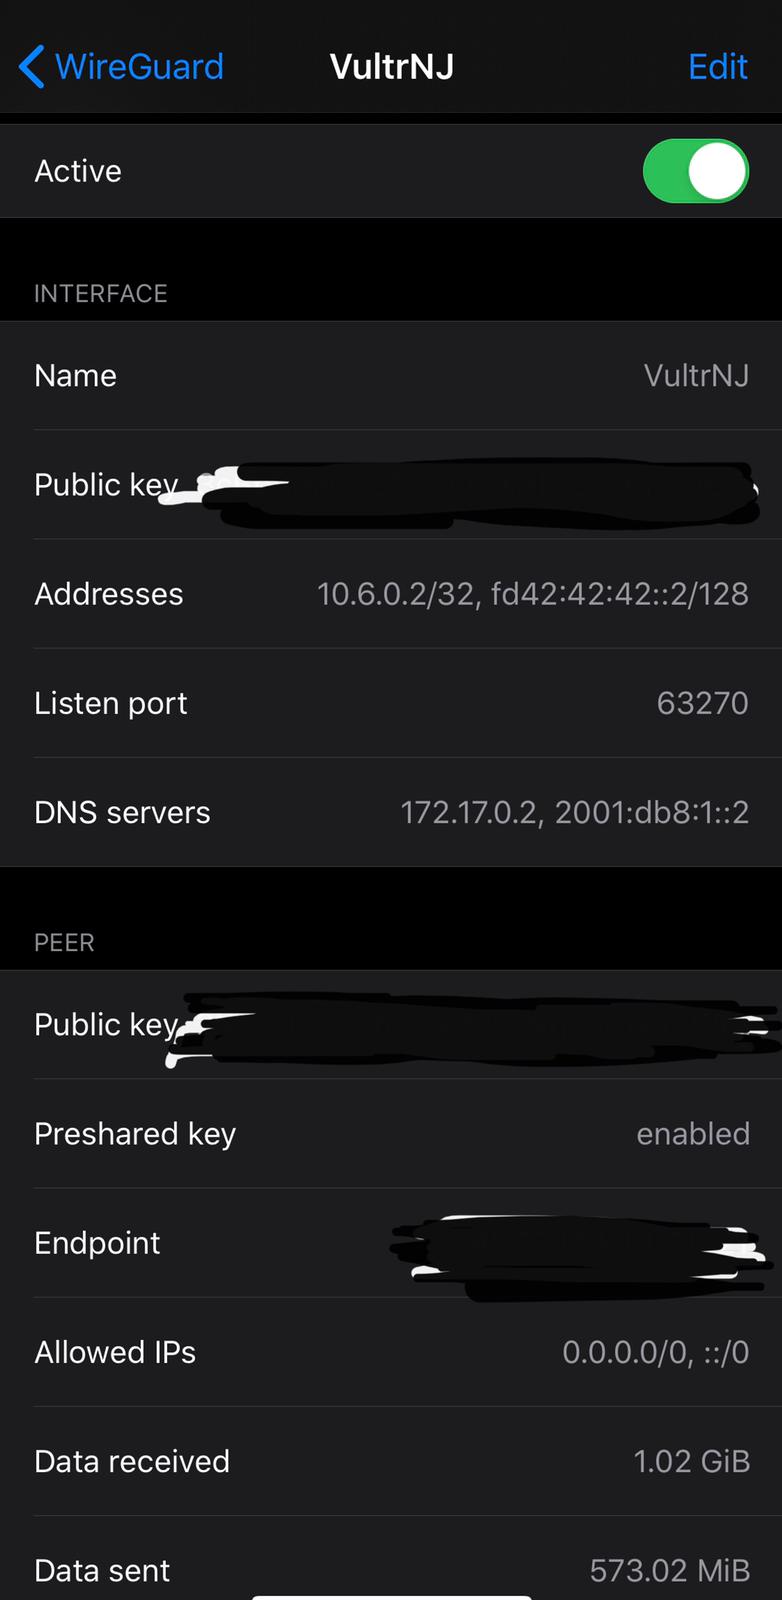Select the Preshared key enabled row

[391, 1134]
